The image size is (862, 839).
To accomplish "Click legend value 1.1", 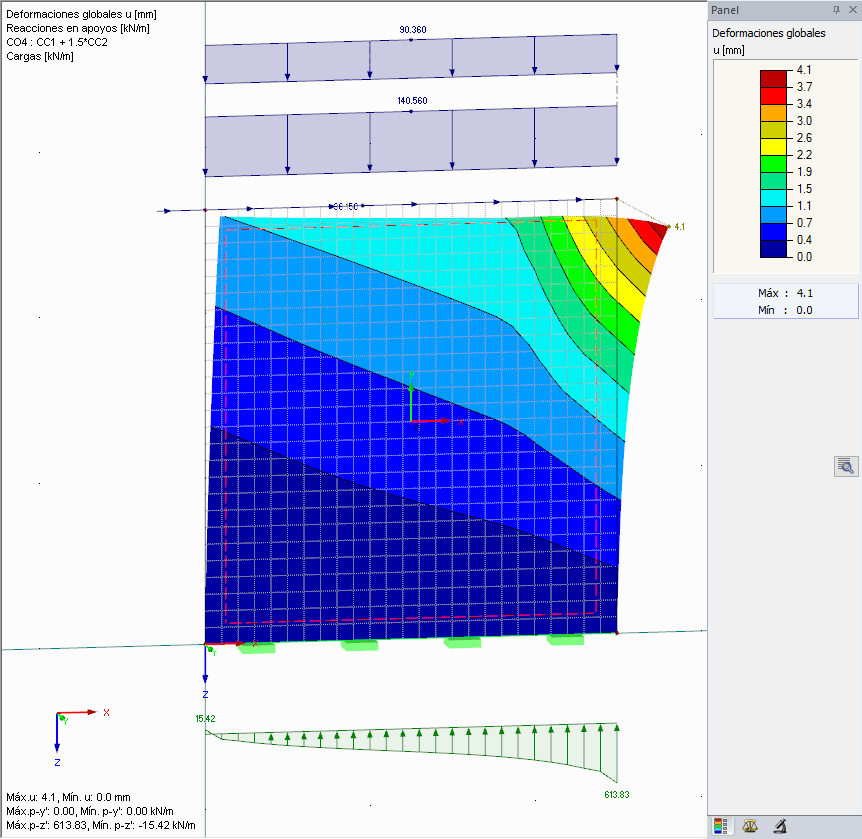I will [804, 206].
